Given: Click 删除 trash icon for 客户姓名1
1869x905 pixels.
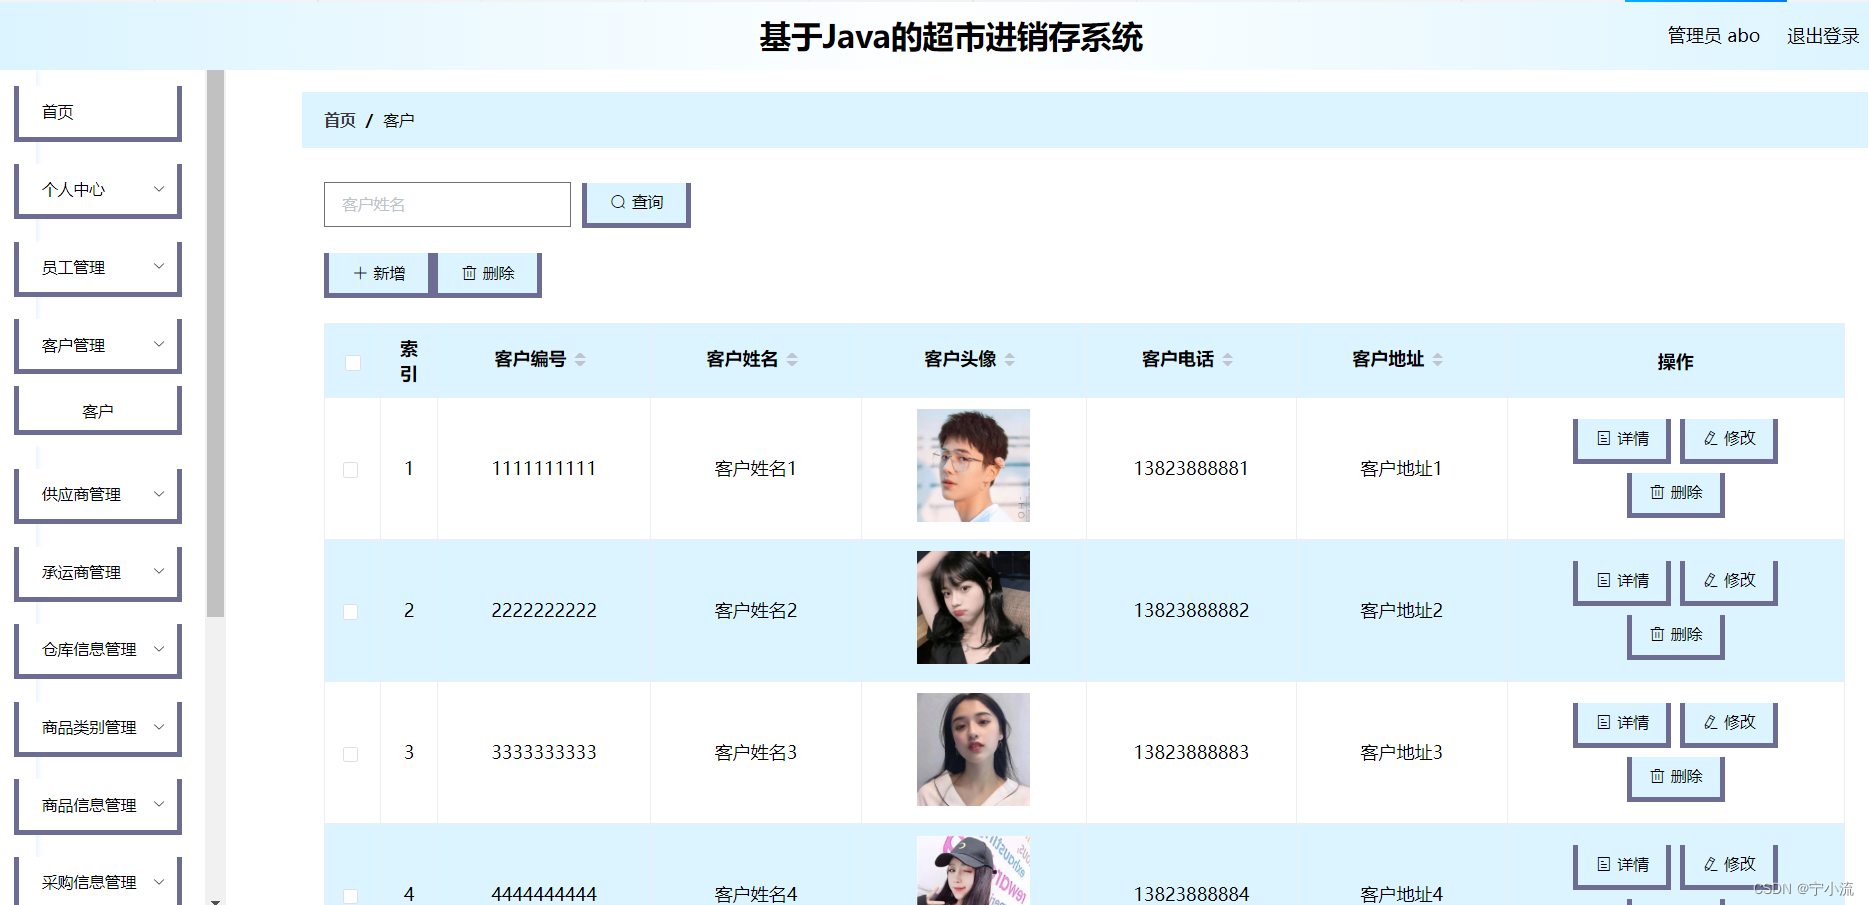Looking at the screenshot, I should (x=1657, y=492).
